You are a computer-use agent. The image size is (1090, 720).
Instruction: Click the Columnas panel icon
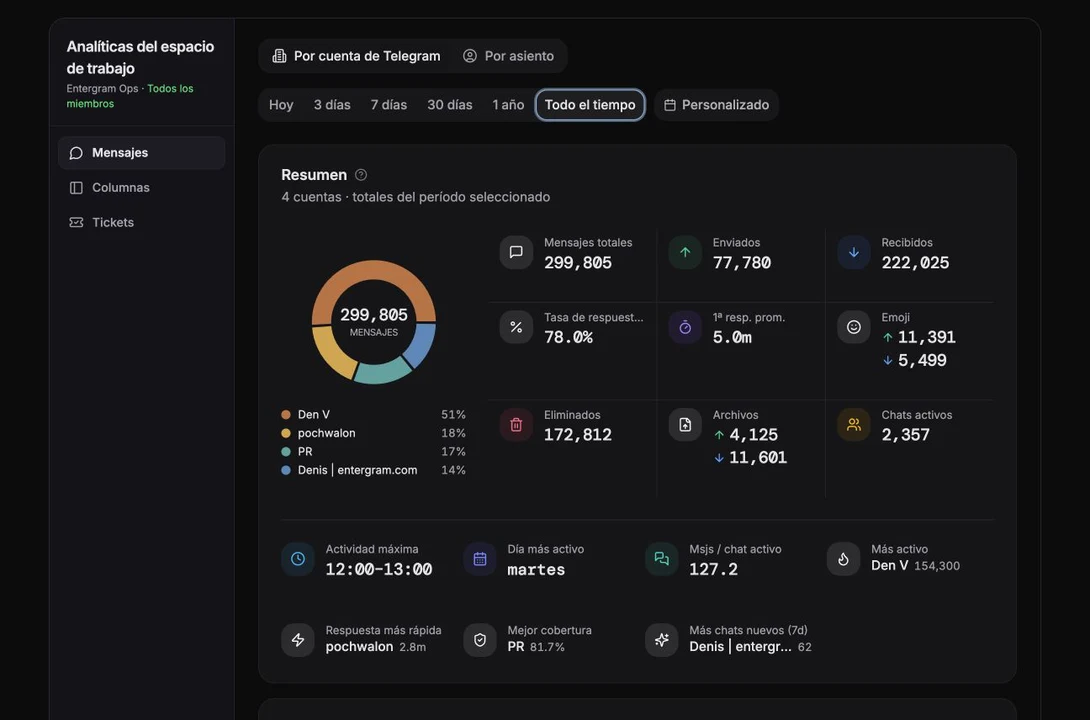tap(76, 188)
